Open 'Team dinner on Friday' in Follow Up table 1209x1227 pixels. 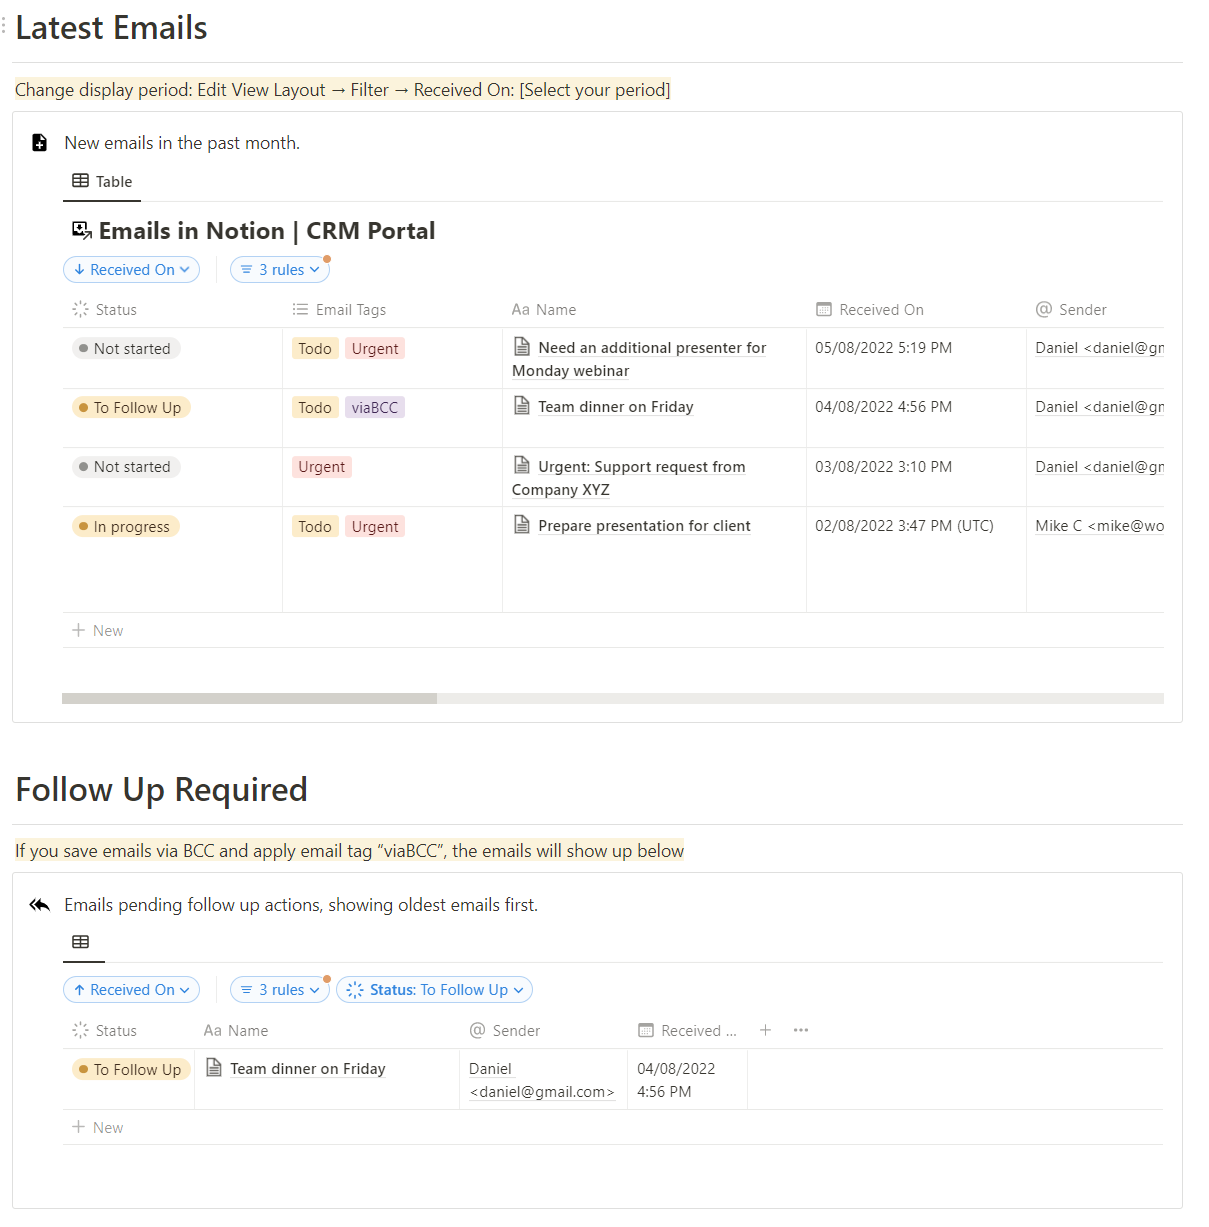point(307,1069)
